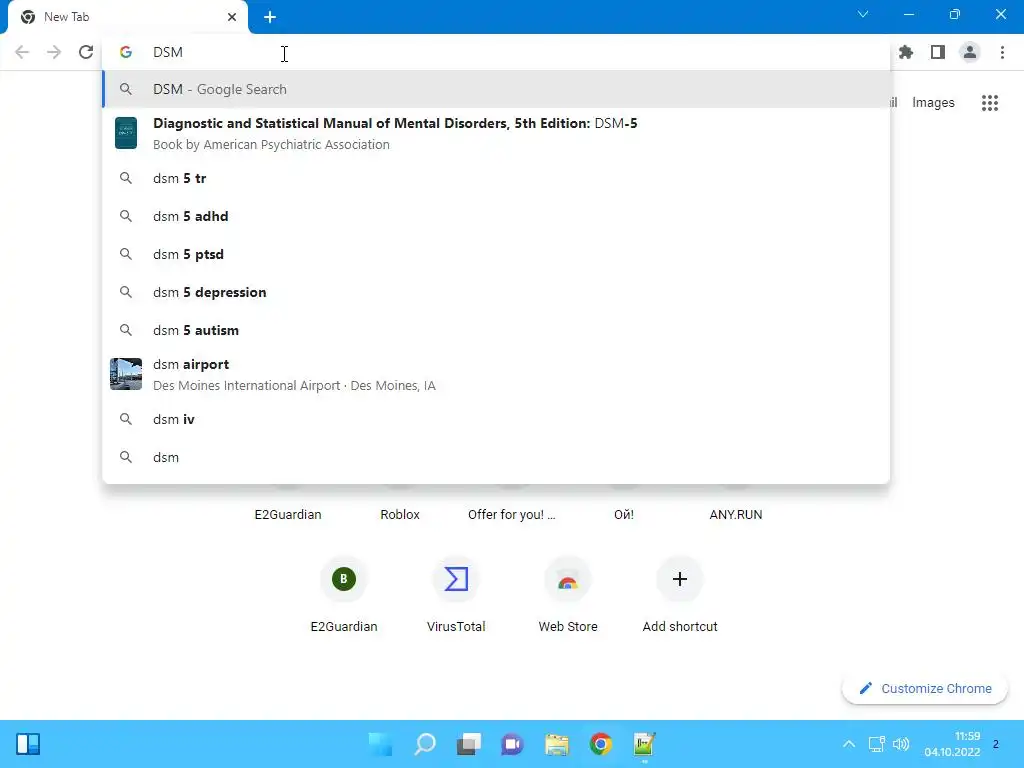This screenshot has height=768, width=1024.
Task: Show hidden system tray icons
Action: click(849, 744)
